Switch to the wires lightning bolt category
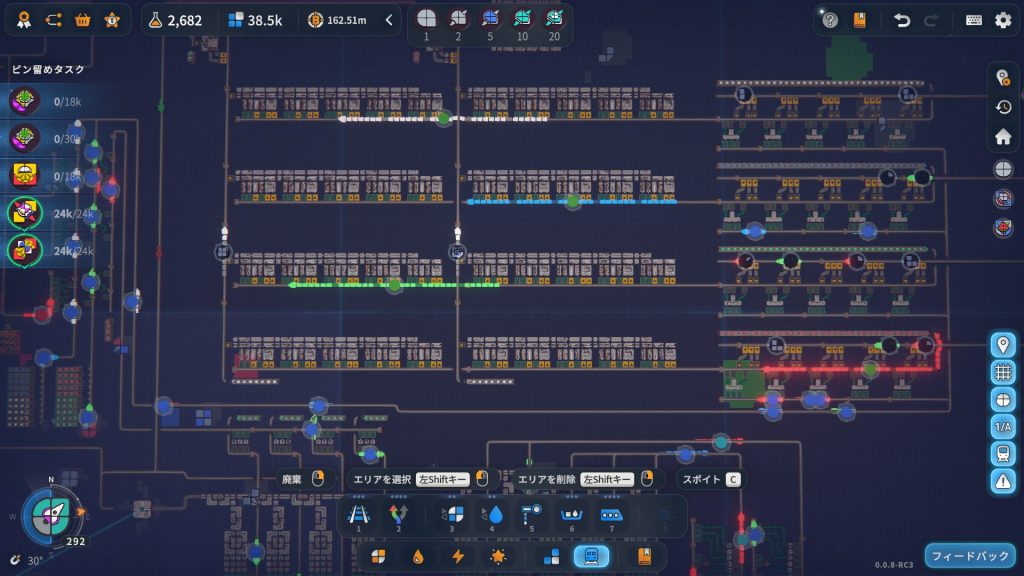The height and width of the screenshot is (576, 1024). (458, 556)
